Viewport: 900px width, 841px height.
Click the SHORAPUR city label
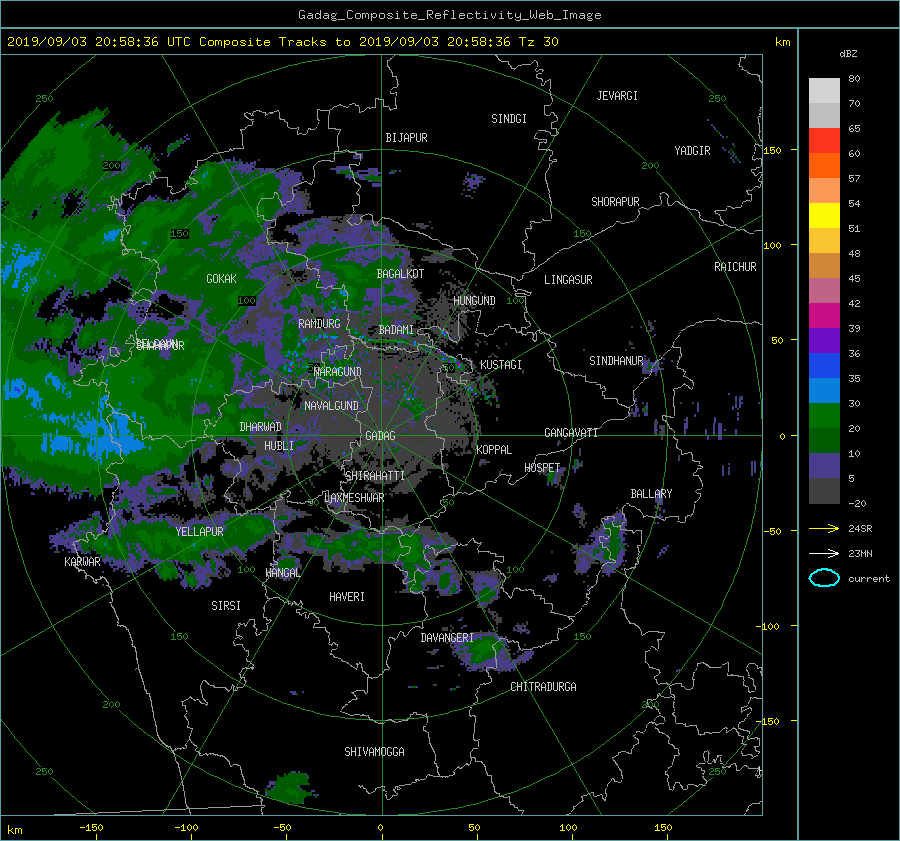point(615,202)
